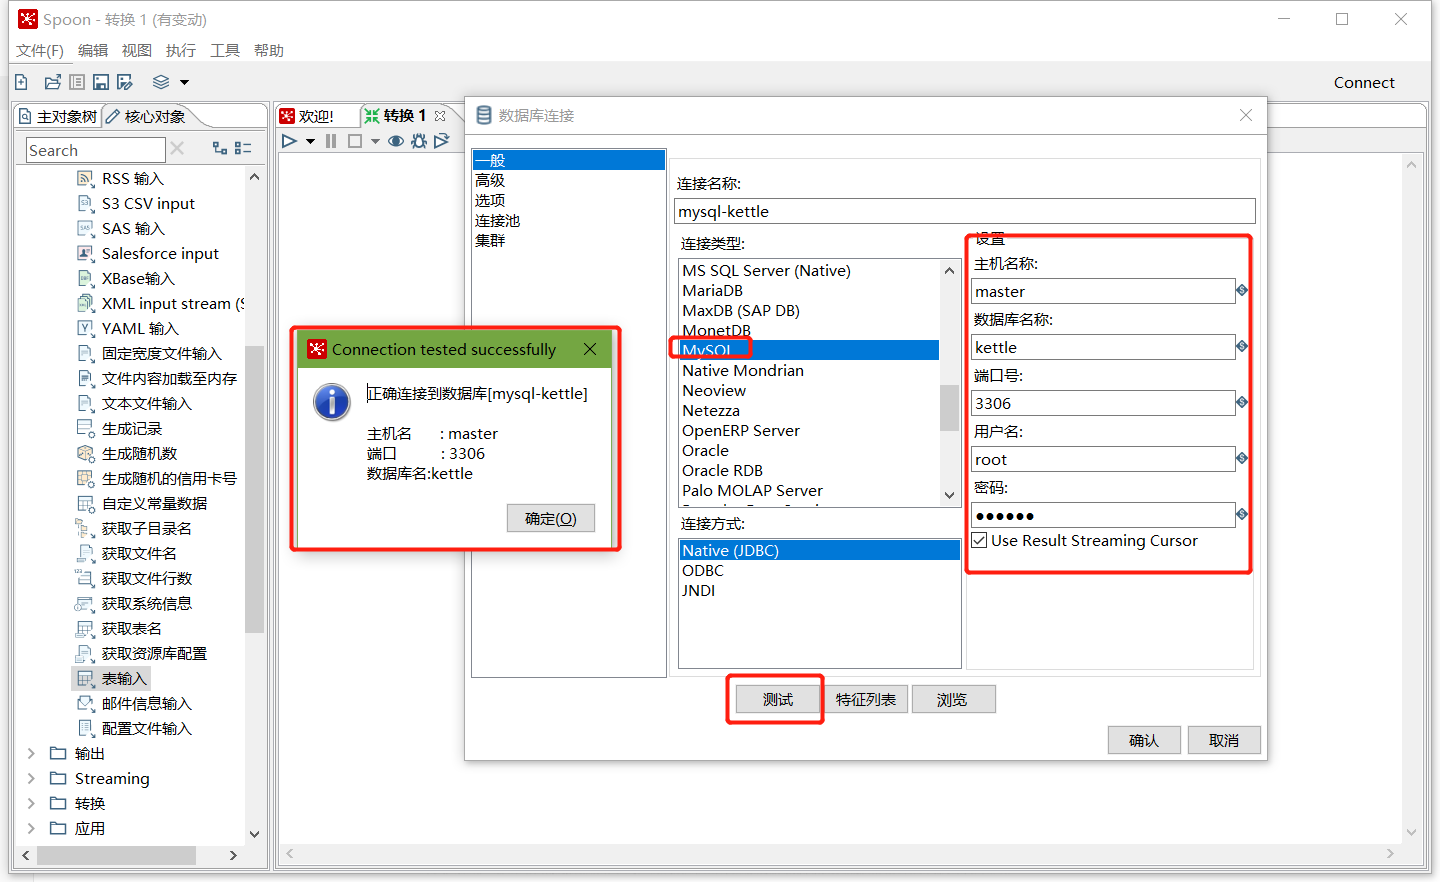Image resolution: width=1440 pixels, height=882 pixels.
Task: Switch to the 主对象树 tab
Action: click(58, 117)
